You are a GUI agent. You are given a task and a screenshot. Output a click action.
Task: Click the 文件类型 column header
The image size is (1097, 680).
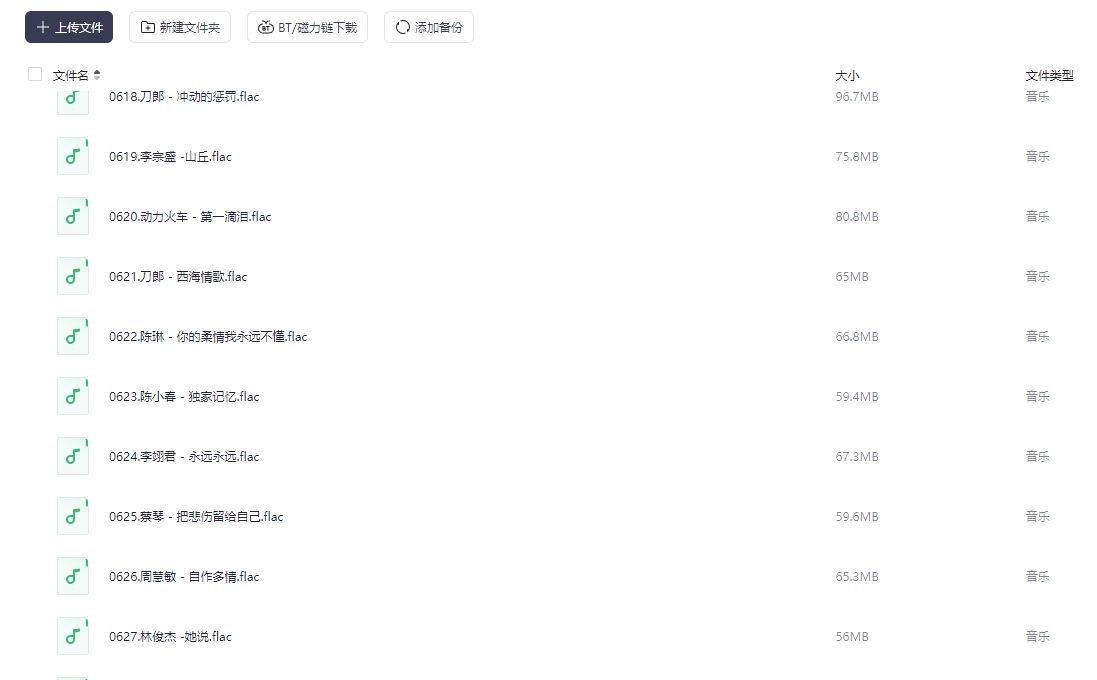pos(1049,76)
